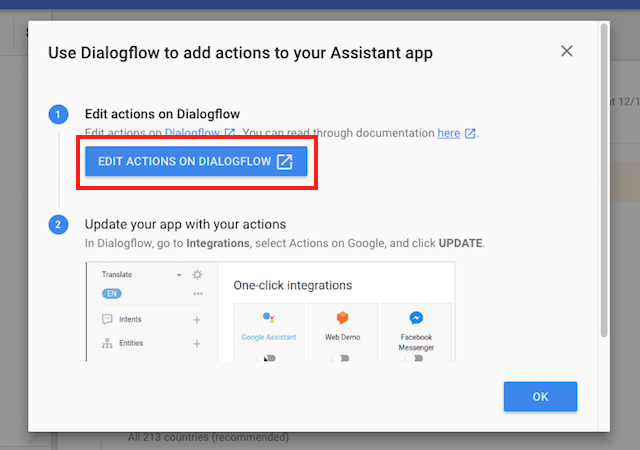Click 'Translate' agent name in preview
This screenshot has height=450, width=640.
click(x=117, y=274)
